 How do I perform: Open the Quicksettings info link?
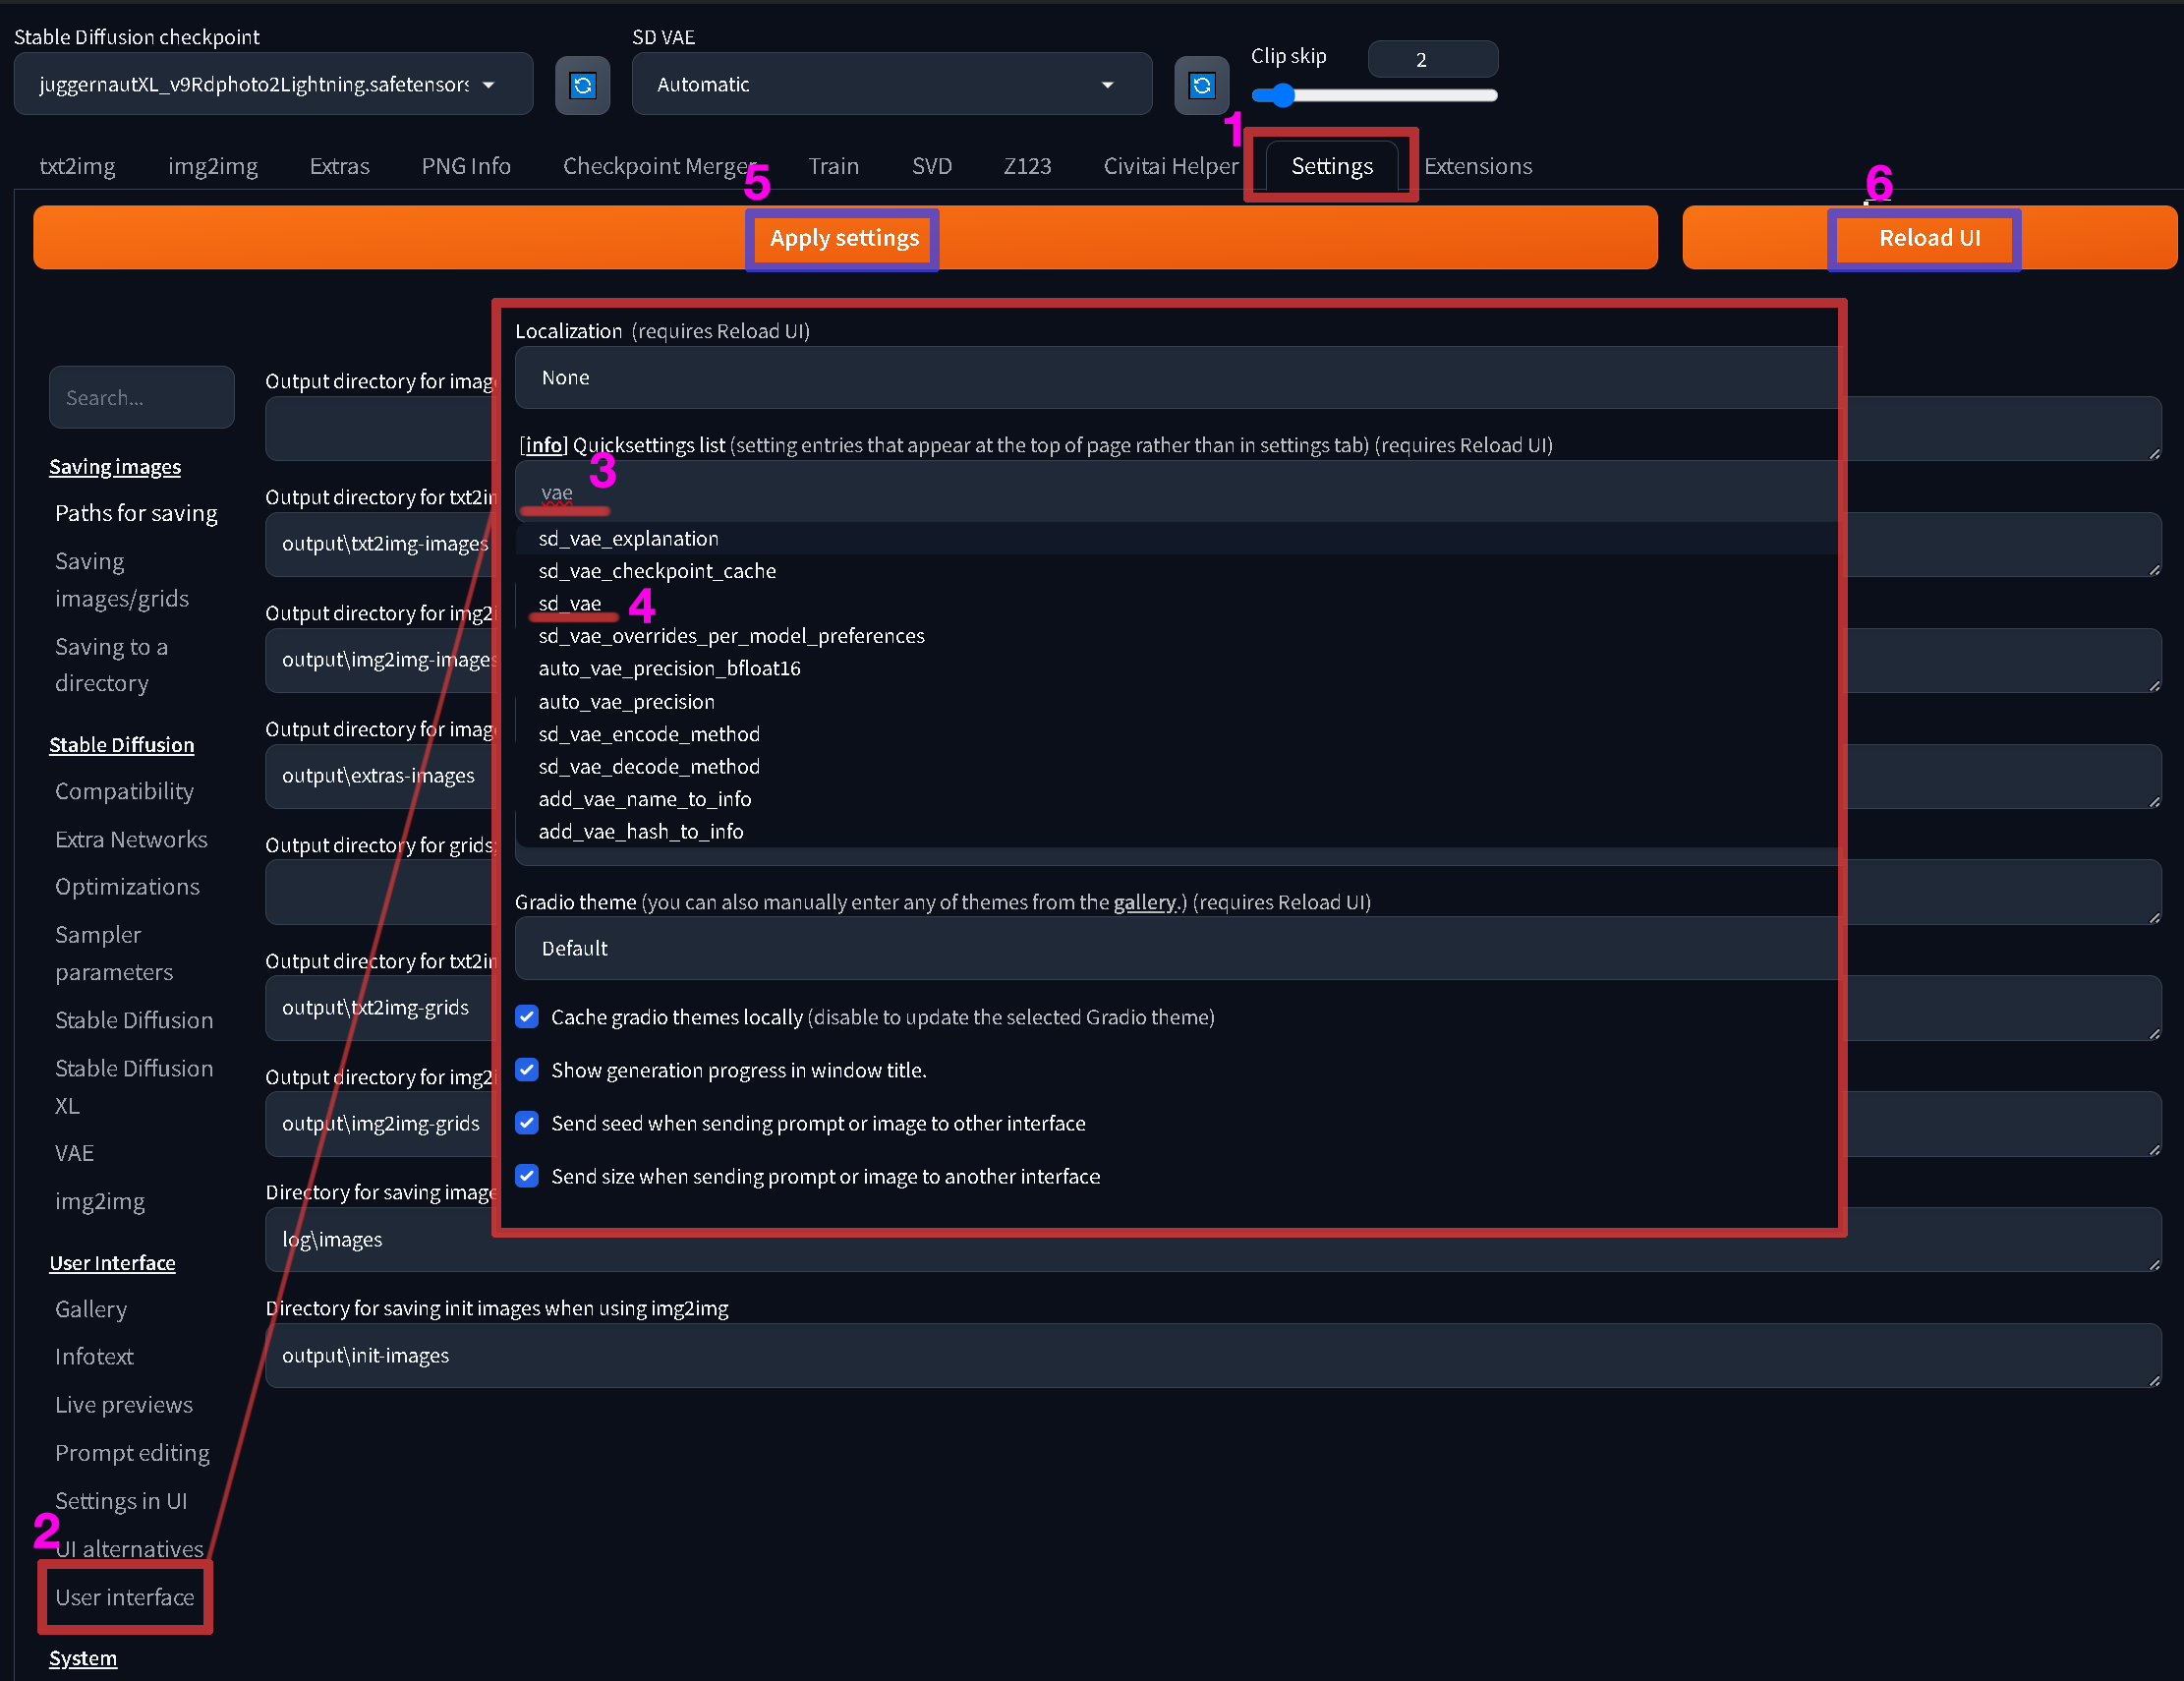click(x=544, y=445)
